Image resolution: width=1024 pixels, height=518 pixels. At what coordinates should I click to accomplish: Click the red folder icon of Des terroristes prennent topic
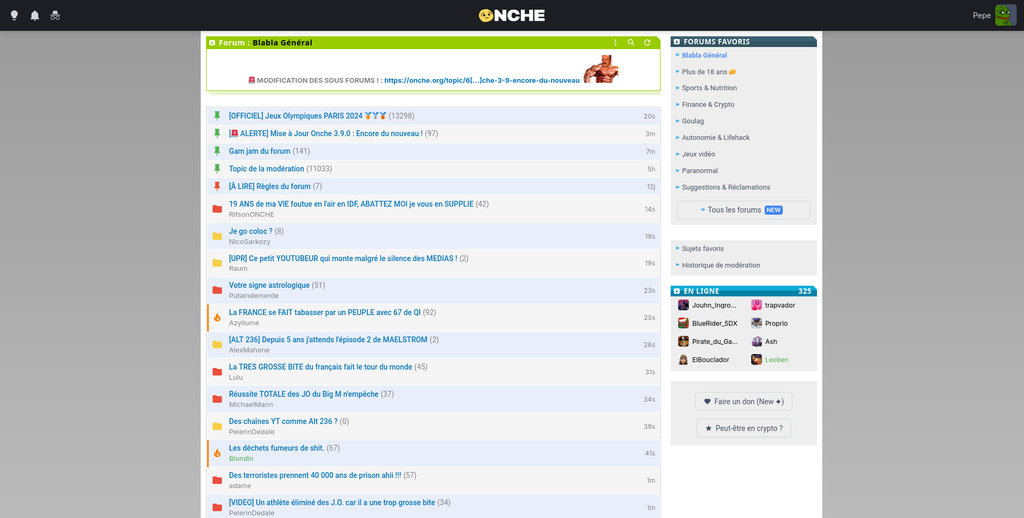click(x=217, y=480)
